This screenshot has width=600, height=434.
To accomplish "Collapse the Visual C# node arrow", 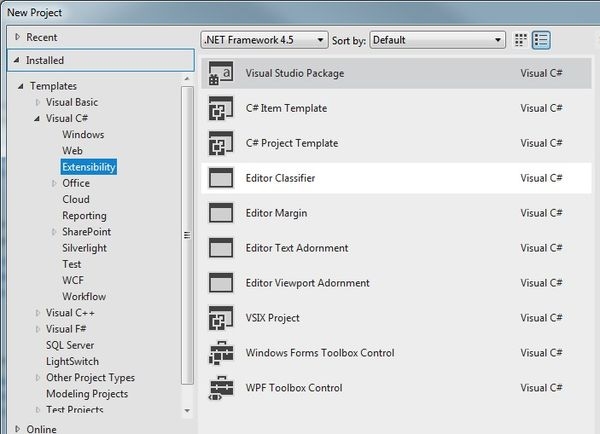I will (x=37, y=119).
